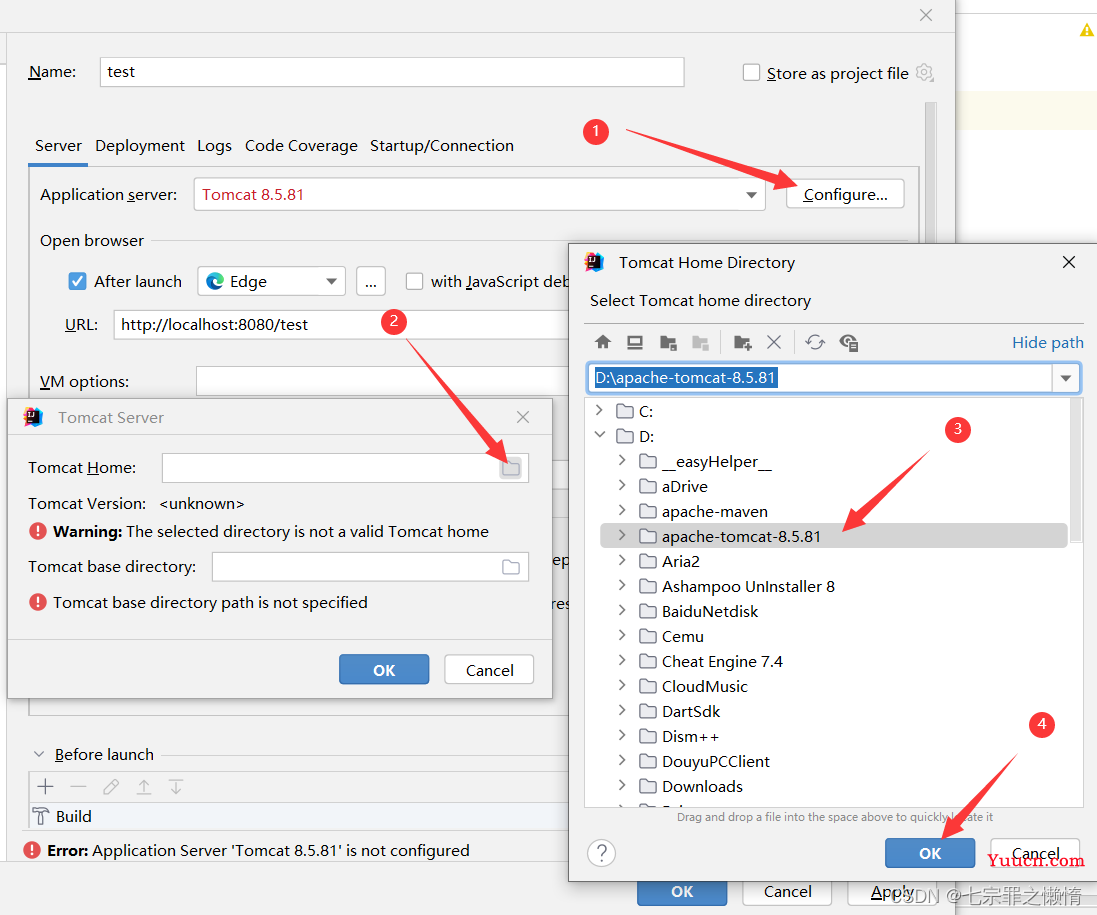Collapse the Before launch section
The width and height of the screenshot is (1097, 915).
tap(39, 754)
